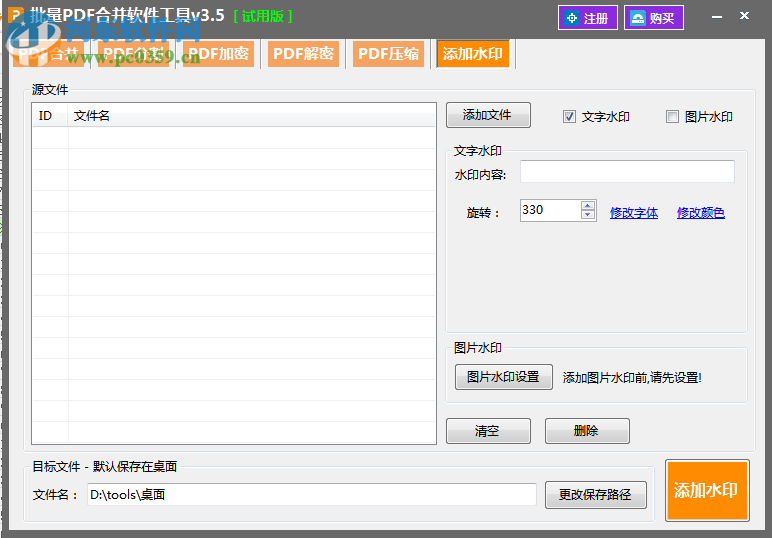Click the 删除 button
Image resolution: width=772 pixels, height=538 pixels.
(x=587, y=431)
